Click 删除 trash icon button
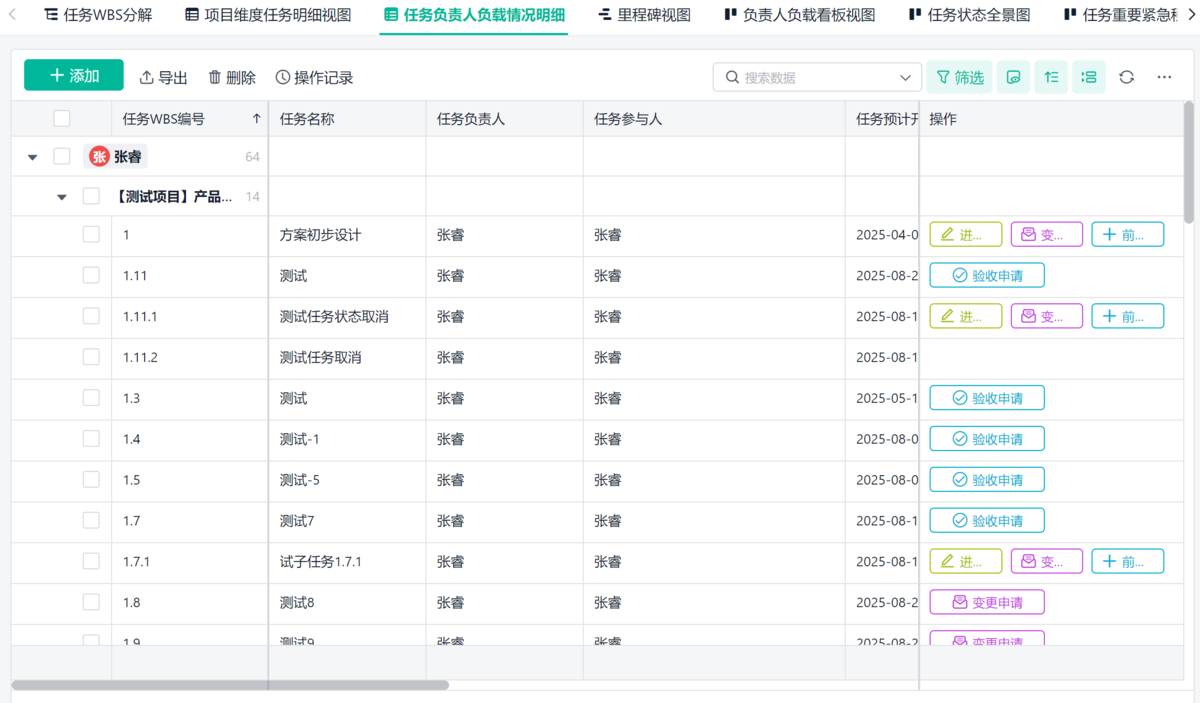Screen dimensions: 1200x703 click(x=232, y=77)
